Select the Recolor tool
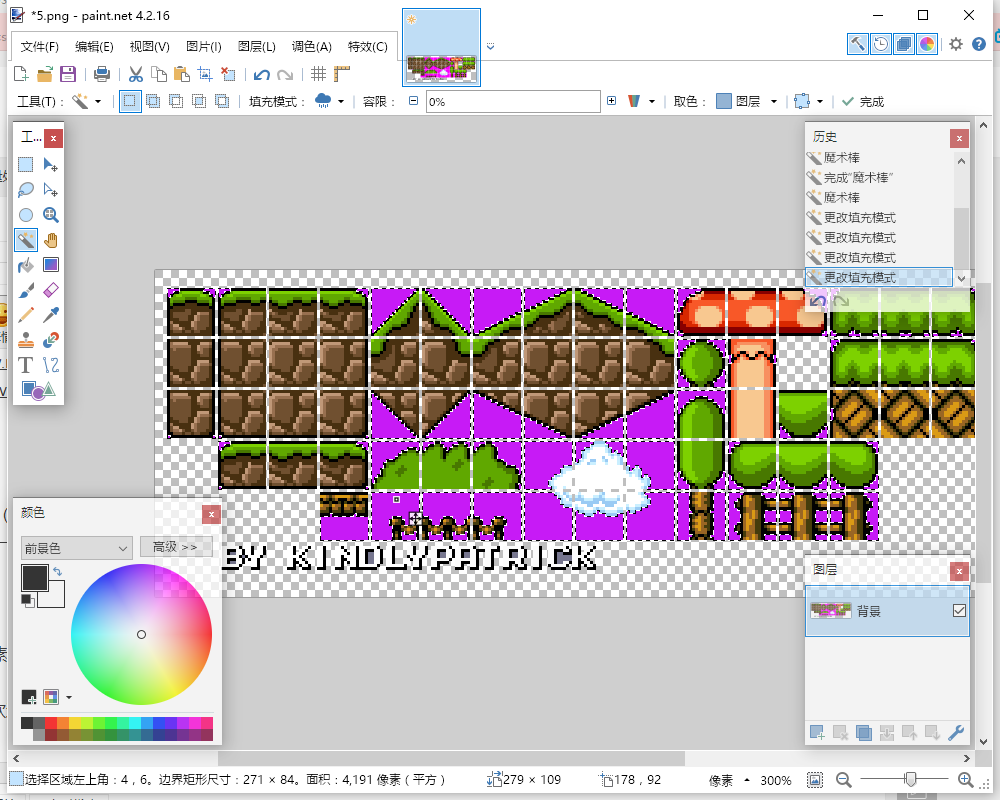1000x800 pixels. click(x=50, y=340)
